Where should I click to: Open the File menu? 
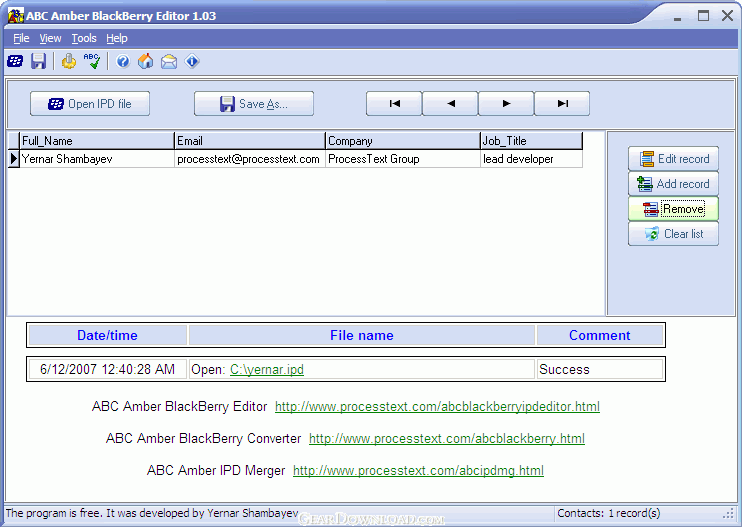pyautogui.click(x=21, y=38)
